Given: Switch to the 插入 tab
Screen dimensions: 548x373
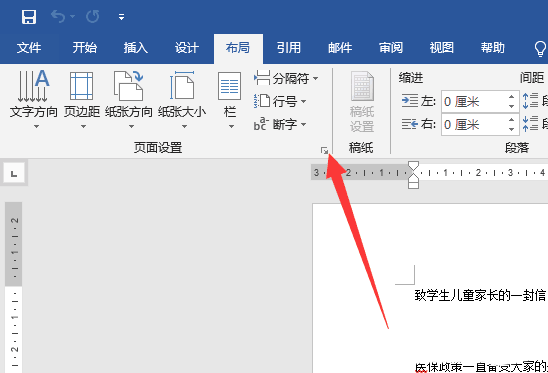Looking at the screenshot, I should pos(136,48).
